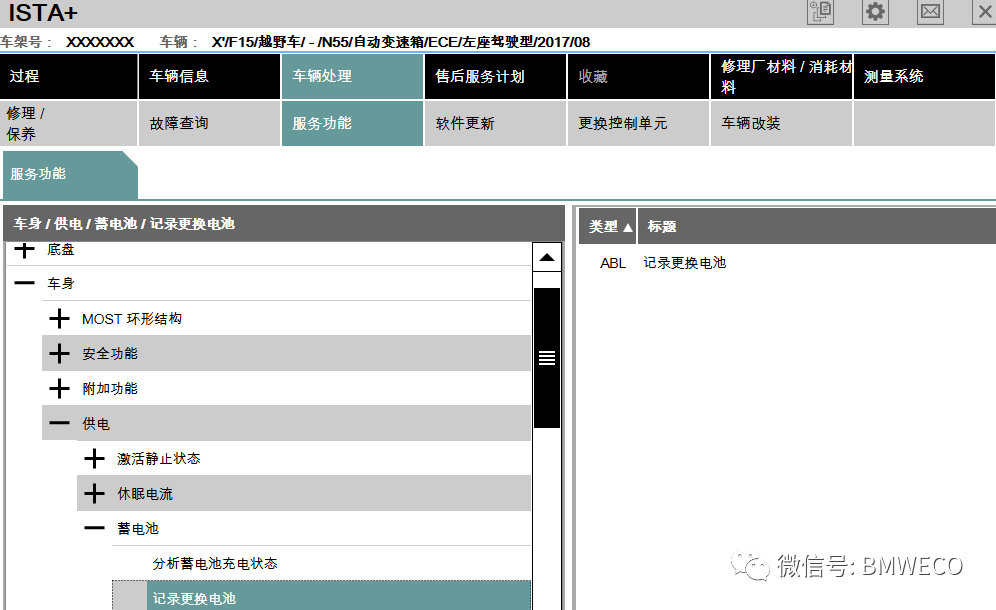996x610 pixels.
Task: Open the 车辆信息 tab
Action: coord(210,76)
